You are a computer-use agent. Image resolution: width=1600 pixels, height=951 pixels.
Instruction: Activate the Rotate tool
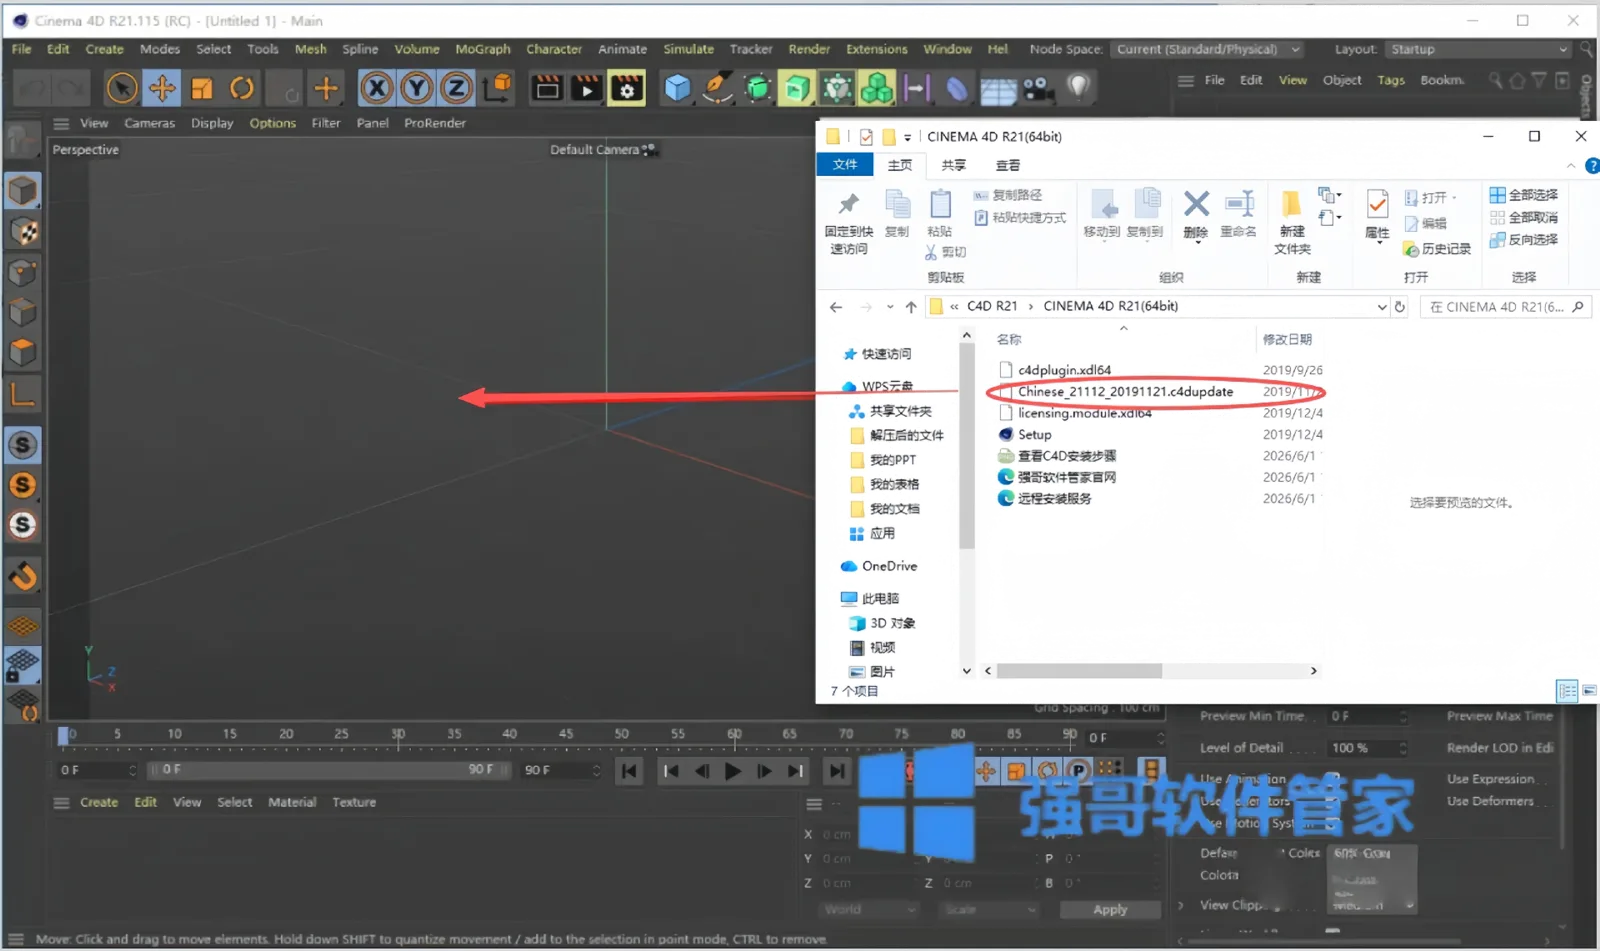pyautogui.click(x=242, y=89)
